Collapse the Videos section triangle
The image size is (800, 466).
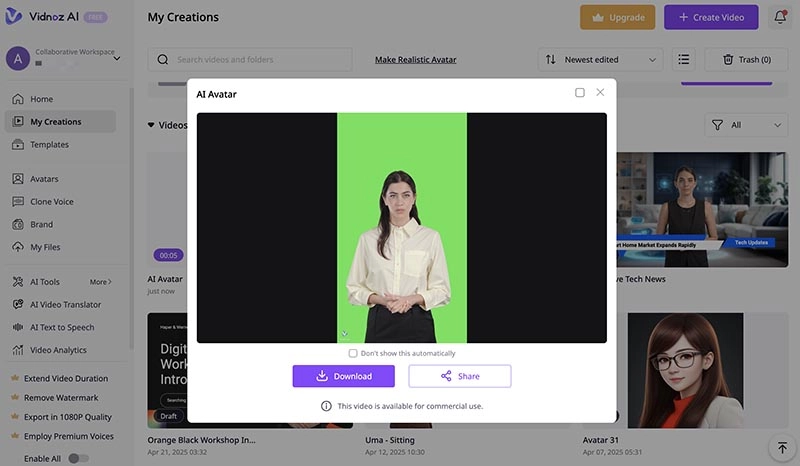[x=152, y=125]
